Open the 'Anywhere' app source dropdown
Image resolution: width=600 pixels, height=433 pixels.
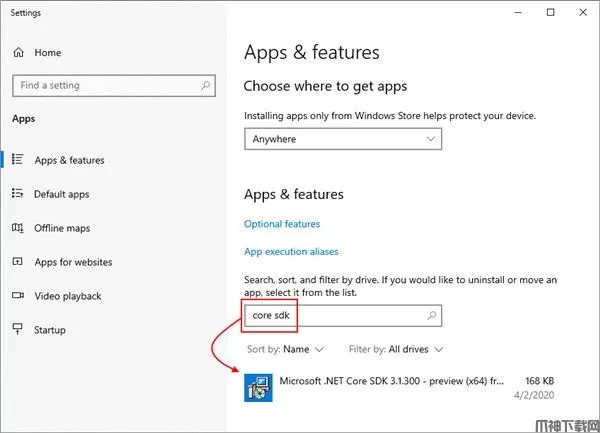tap(343, 139)
